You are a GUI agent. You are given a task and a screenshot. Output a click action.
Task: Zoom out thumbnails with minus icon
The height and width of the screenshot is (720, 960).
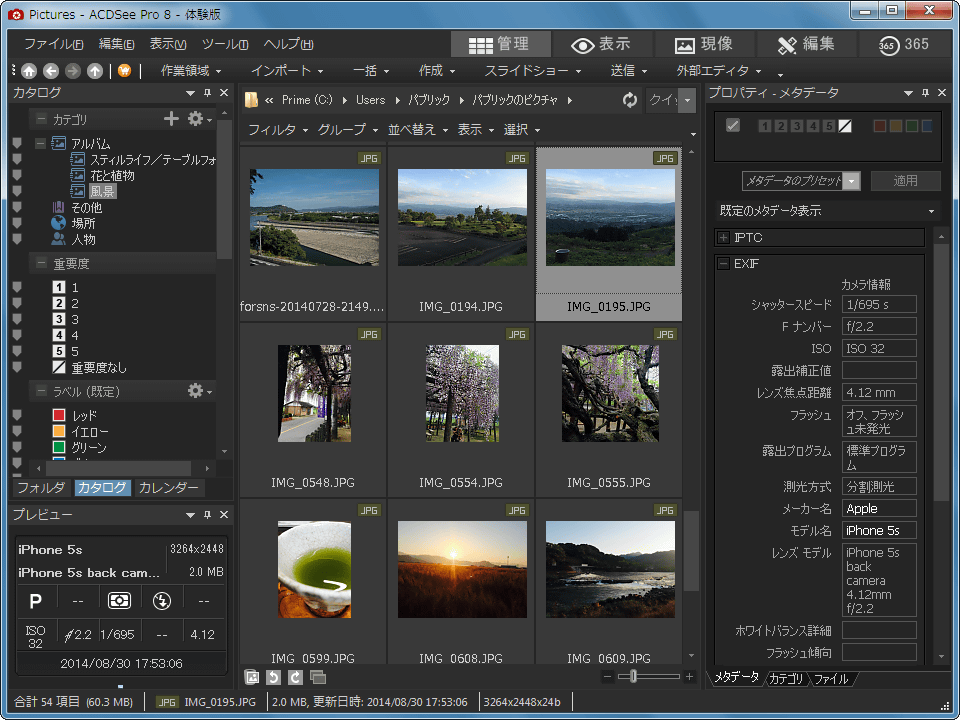pyautogui.click(x=607, y=677)
